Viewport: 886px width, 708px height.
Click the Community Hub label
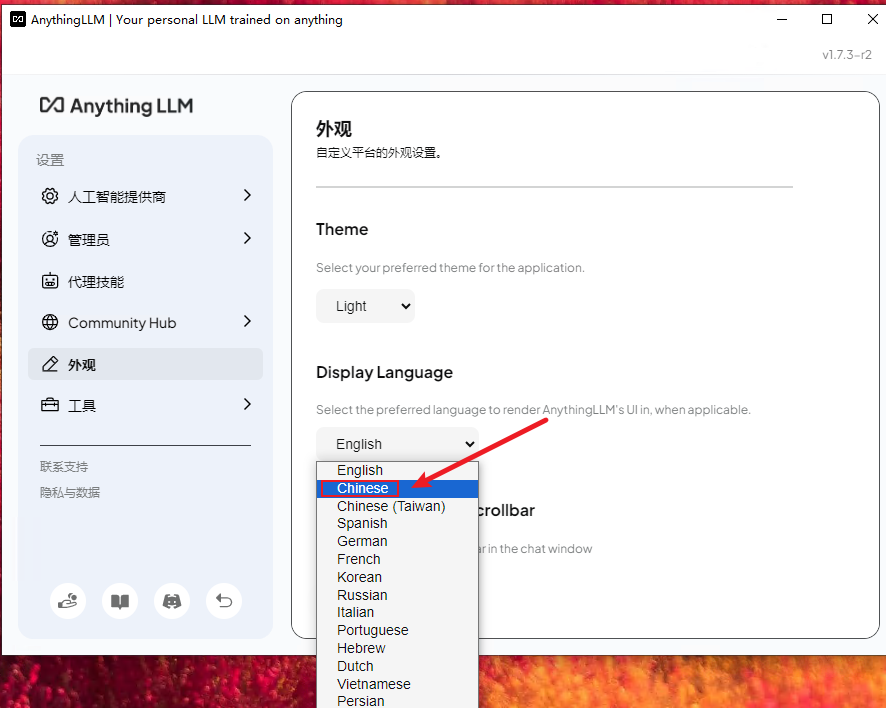(x=122, y=323)
